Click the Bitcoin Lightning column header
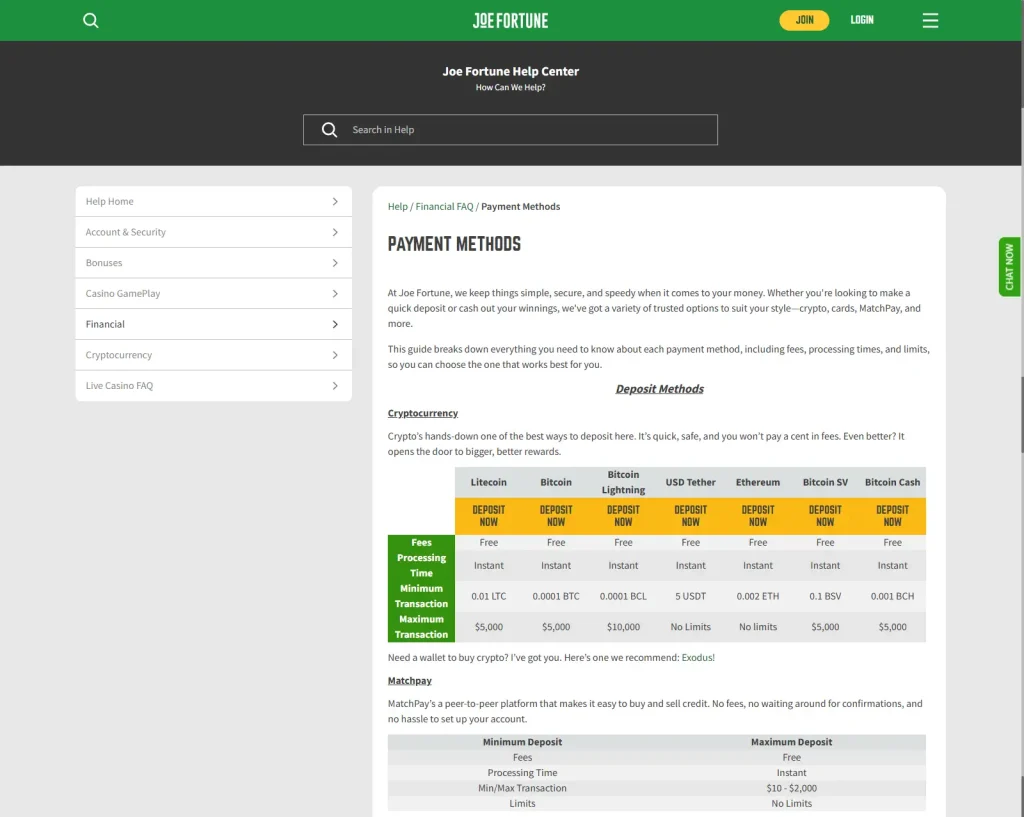This screenshot has width=1024, height=817. (x=623, y=482)
